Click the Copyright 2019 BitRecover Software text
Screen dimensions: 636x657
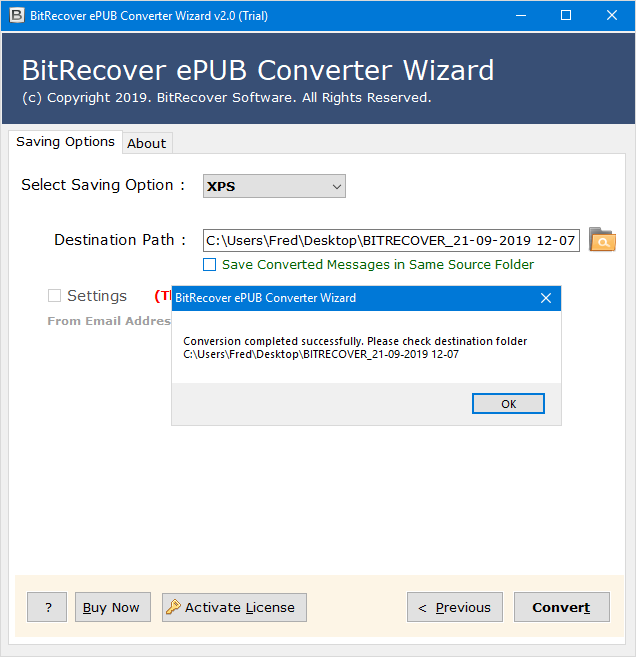226,98
